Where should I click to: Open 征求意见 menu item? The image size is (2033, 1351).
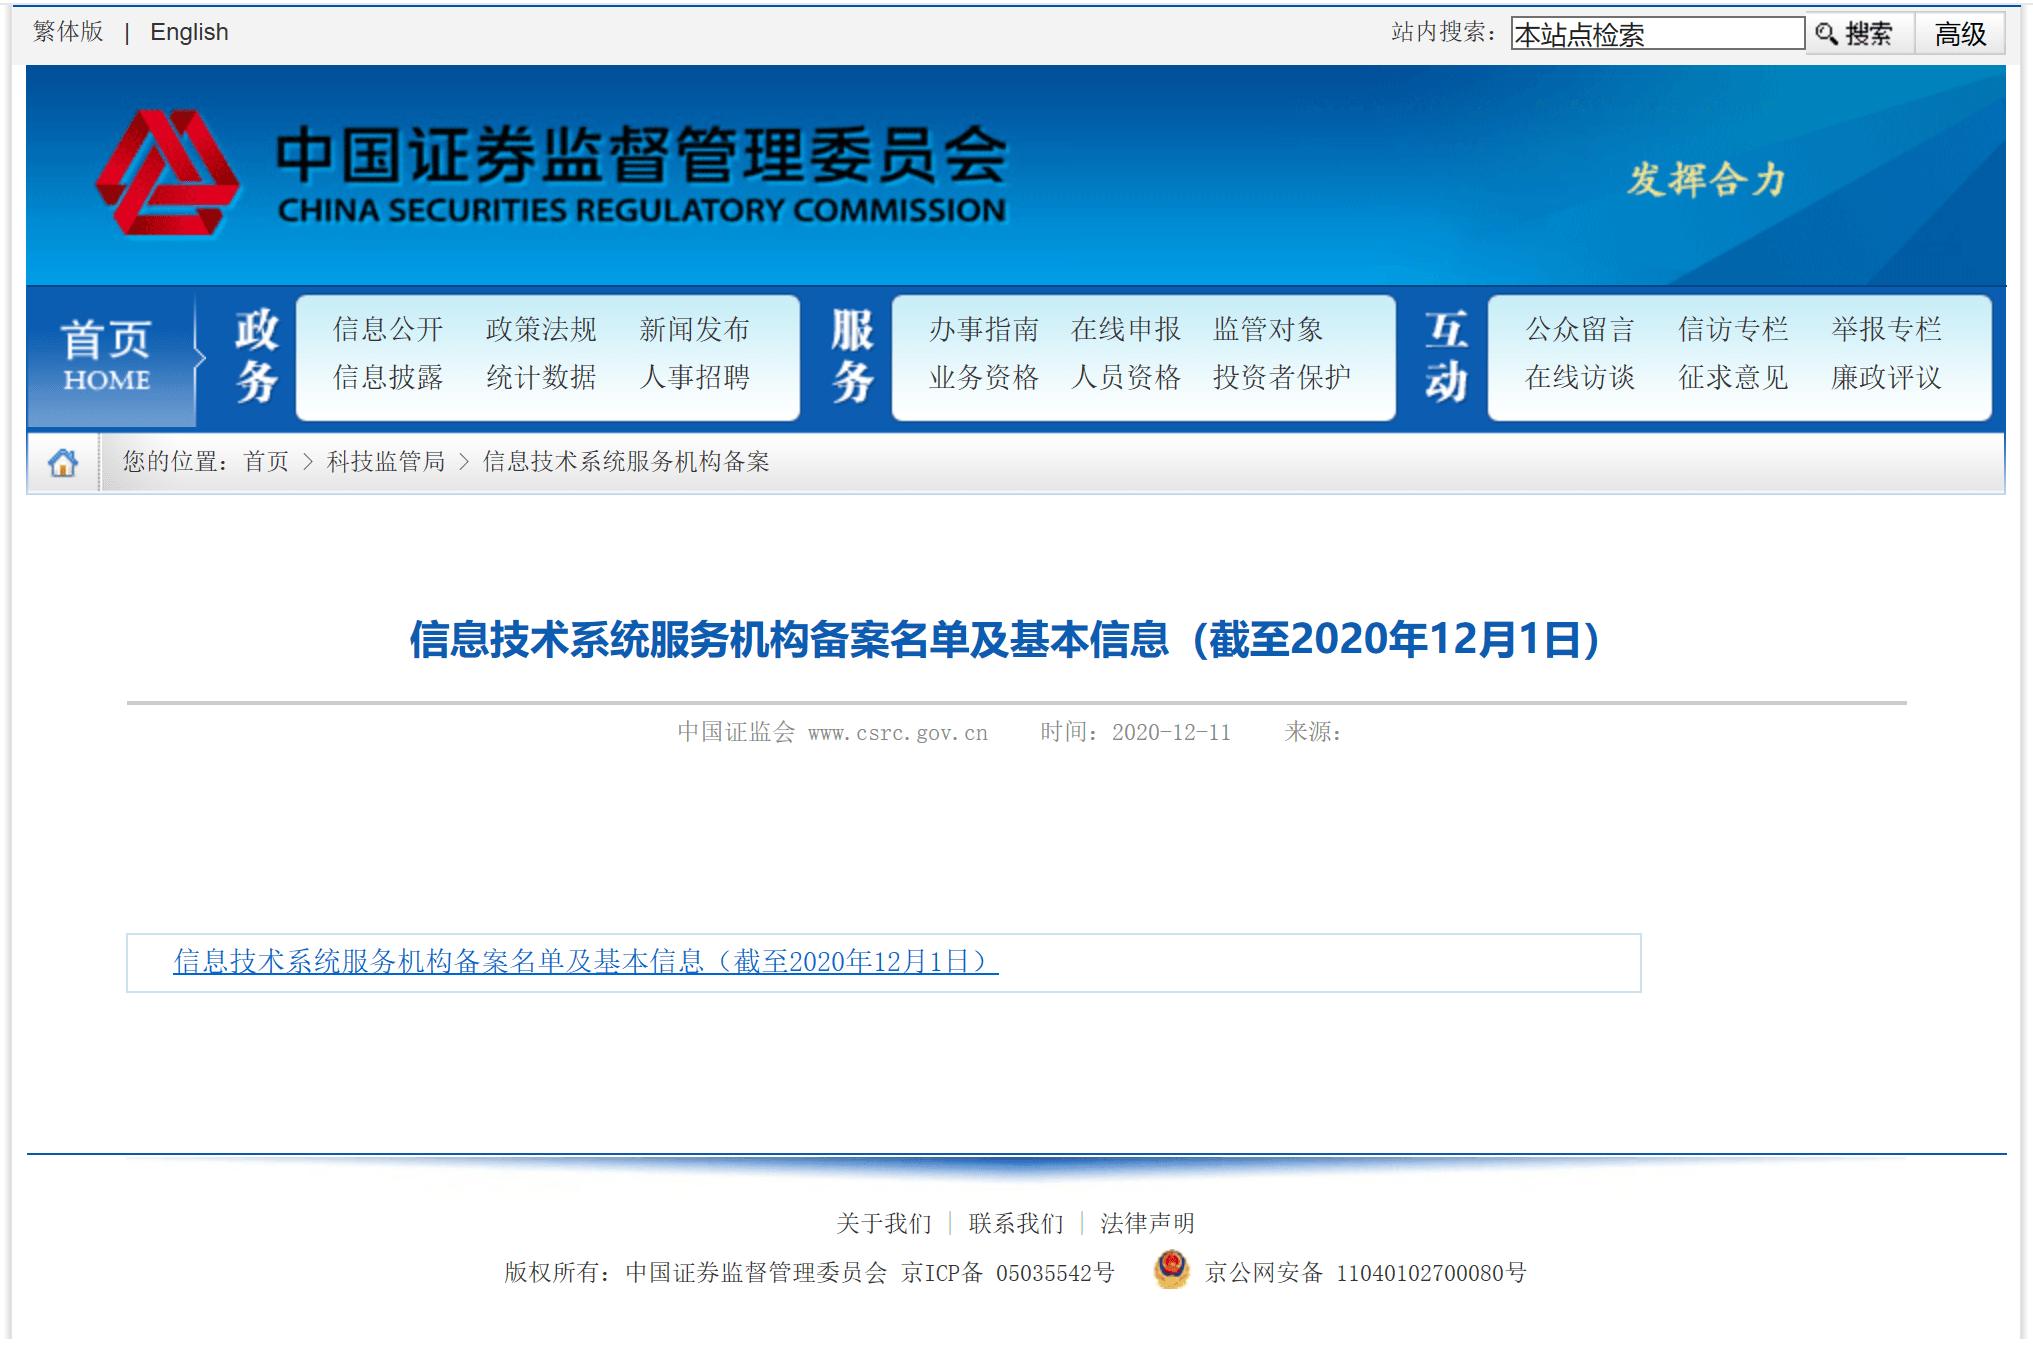1733,377
